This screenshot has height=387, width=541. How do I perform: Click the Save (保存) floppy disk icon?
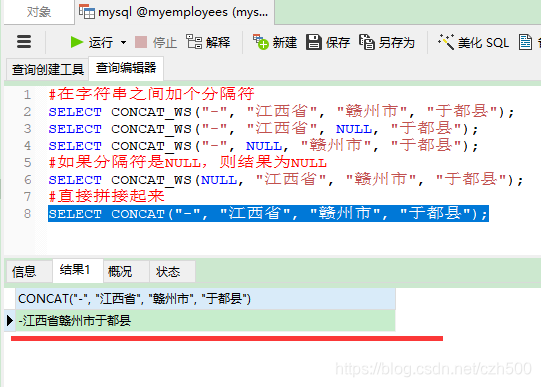(314, 42)
